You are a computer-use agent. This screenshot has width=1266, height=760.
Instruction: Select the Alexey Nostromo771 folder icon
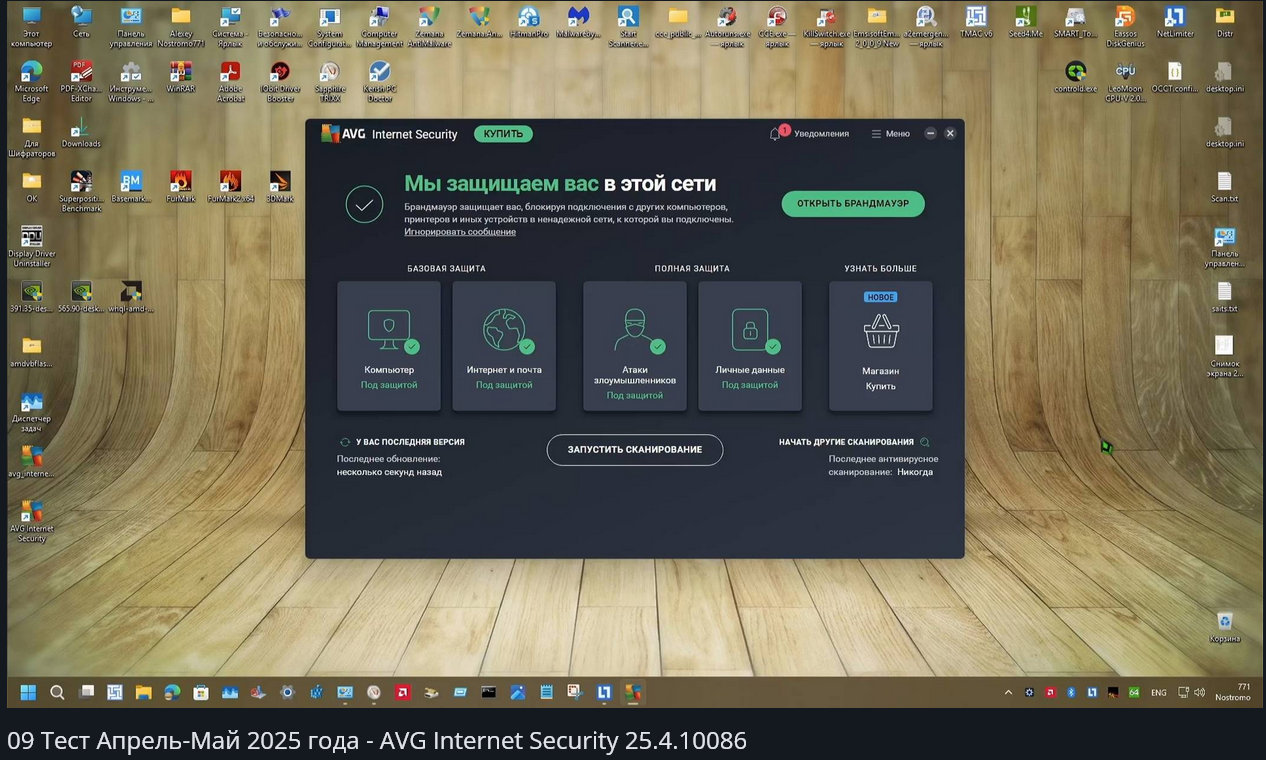[180, 27]
